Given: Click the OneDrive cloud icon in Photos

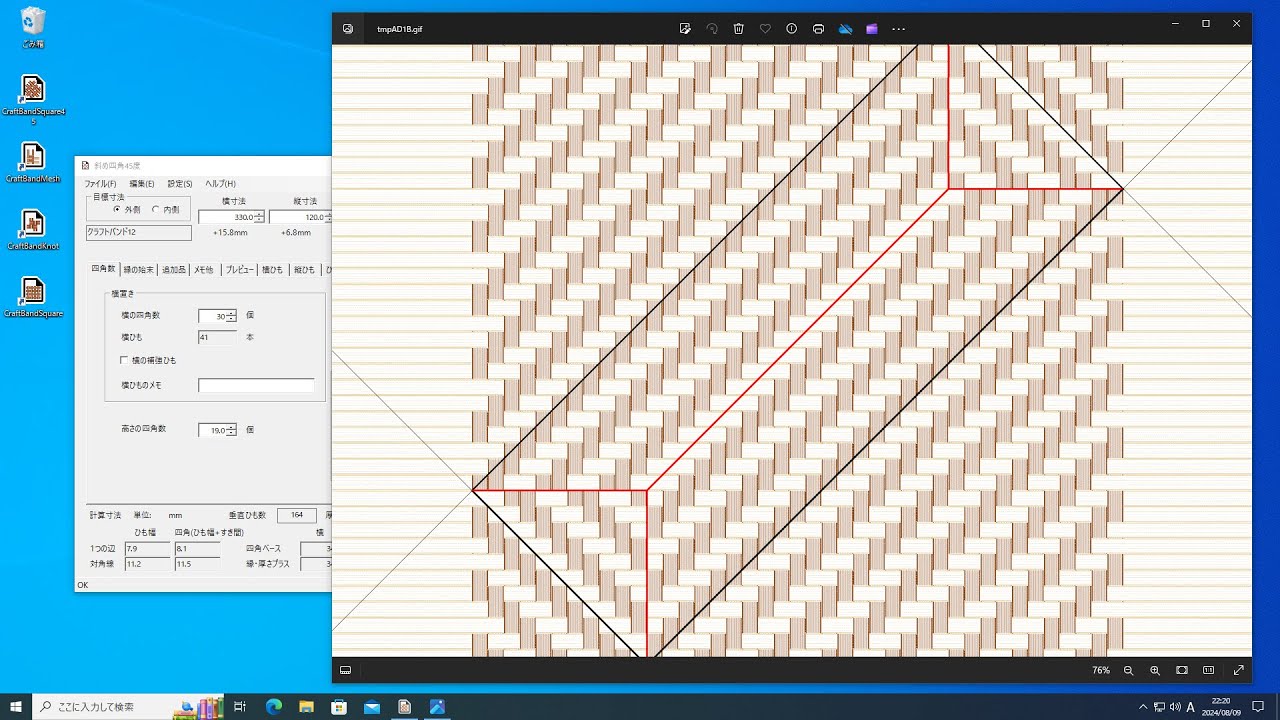Looking at the screenshot, I should click(x=845, y=29).
